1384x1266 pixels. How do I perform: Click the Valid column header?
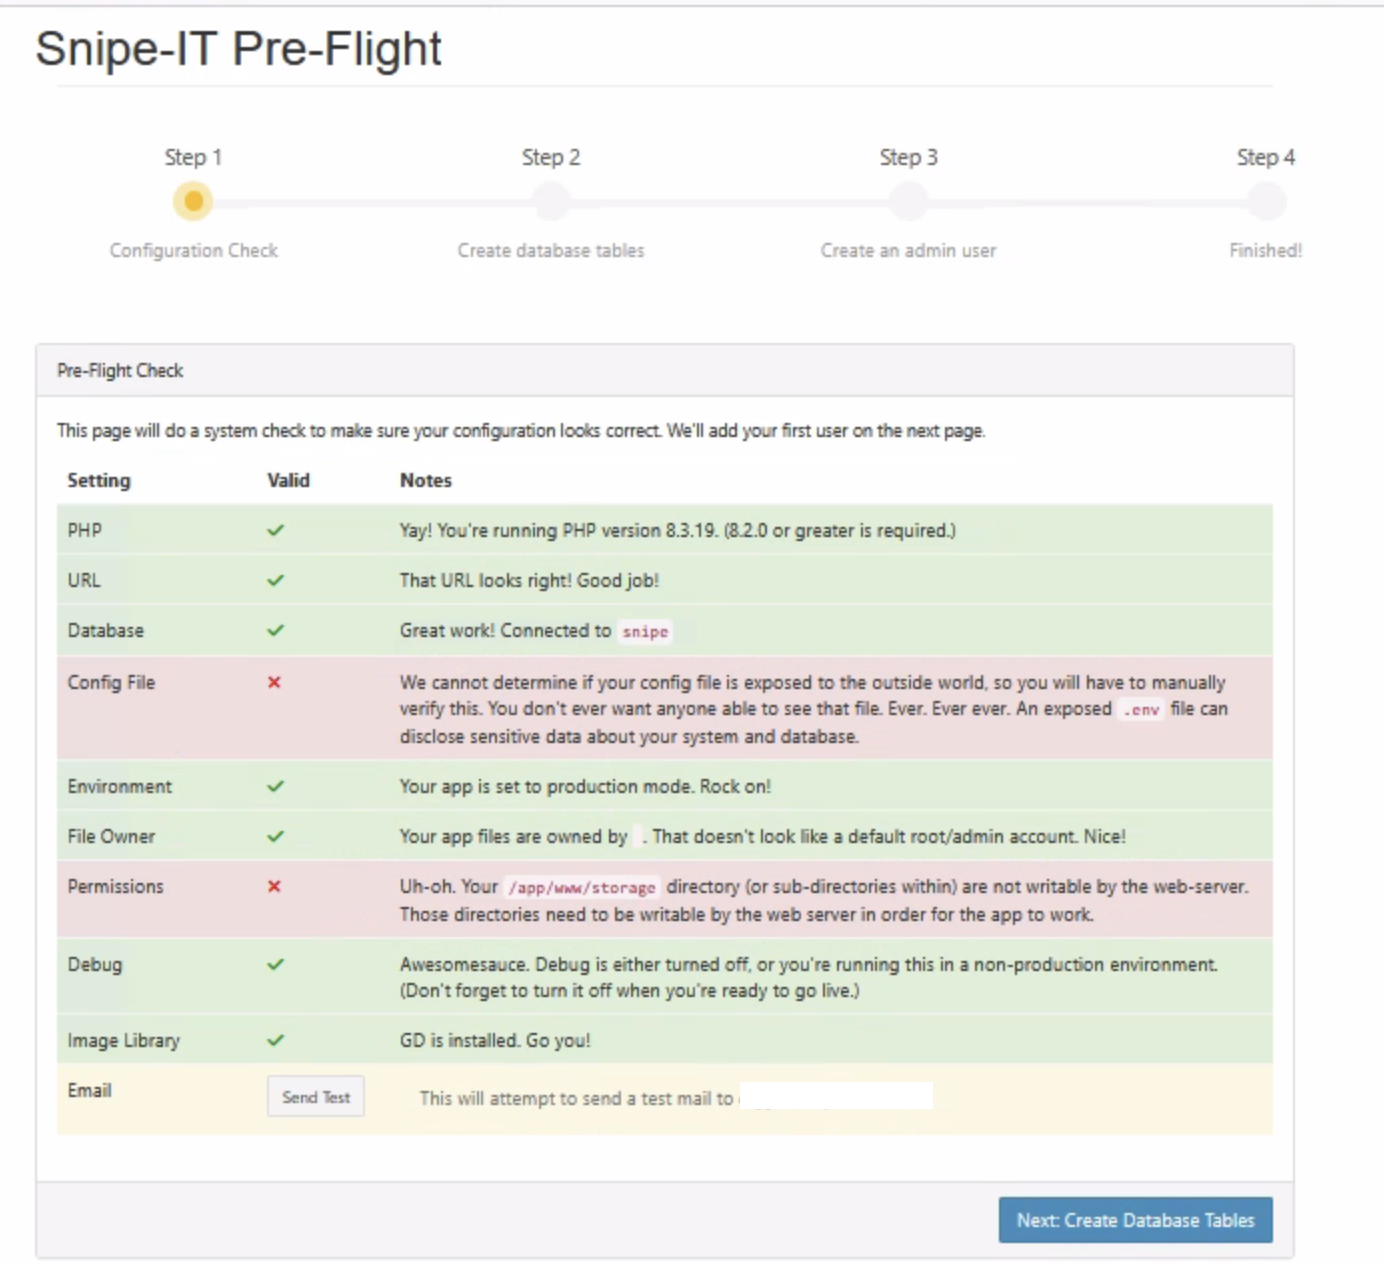(x=288, y=480)
